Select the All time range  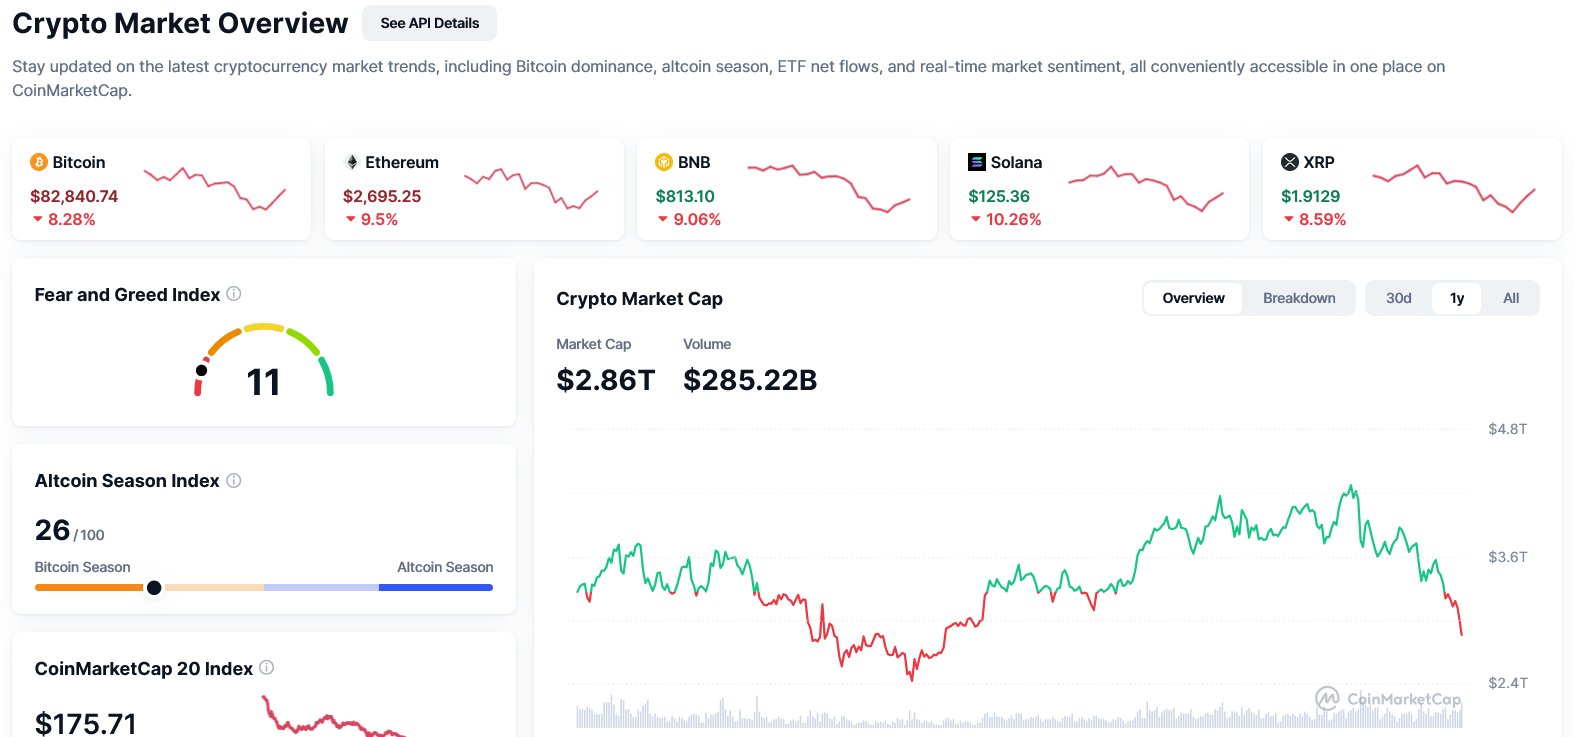click(1511, 298)
